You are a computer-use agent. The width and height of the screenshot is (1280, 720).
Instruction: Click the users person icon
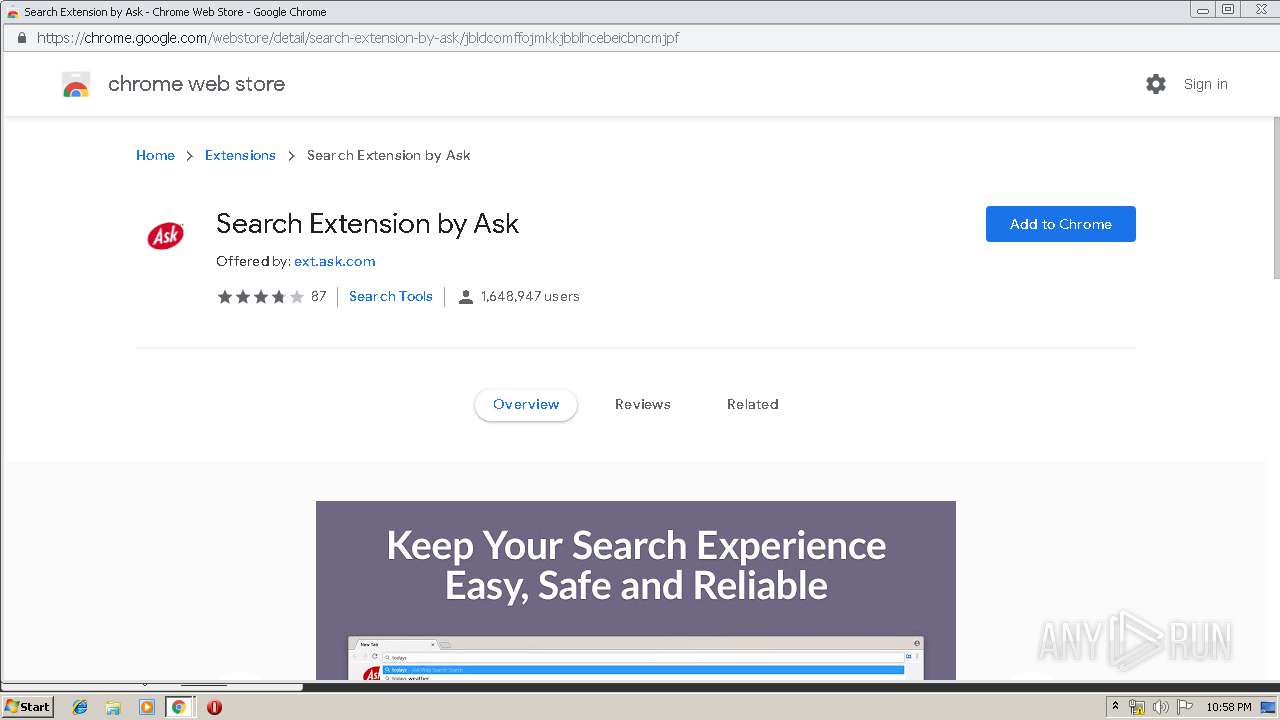[x=466, y=297]
